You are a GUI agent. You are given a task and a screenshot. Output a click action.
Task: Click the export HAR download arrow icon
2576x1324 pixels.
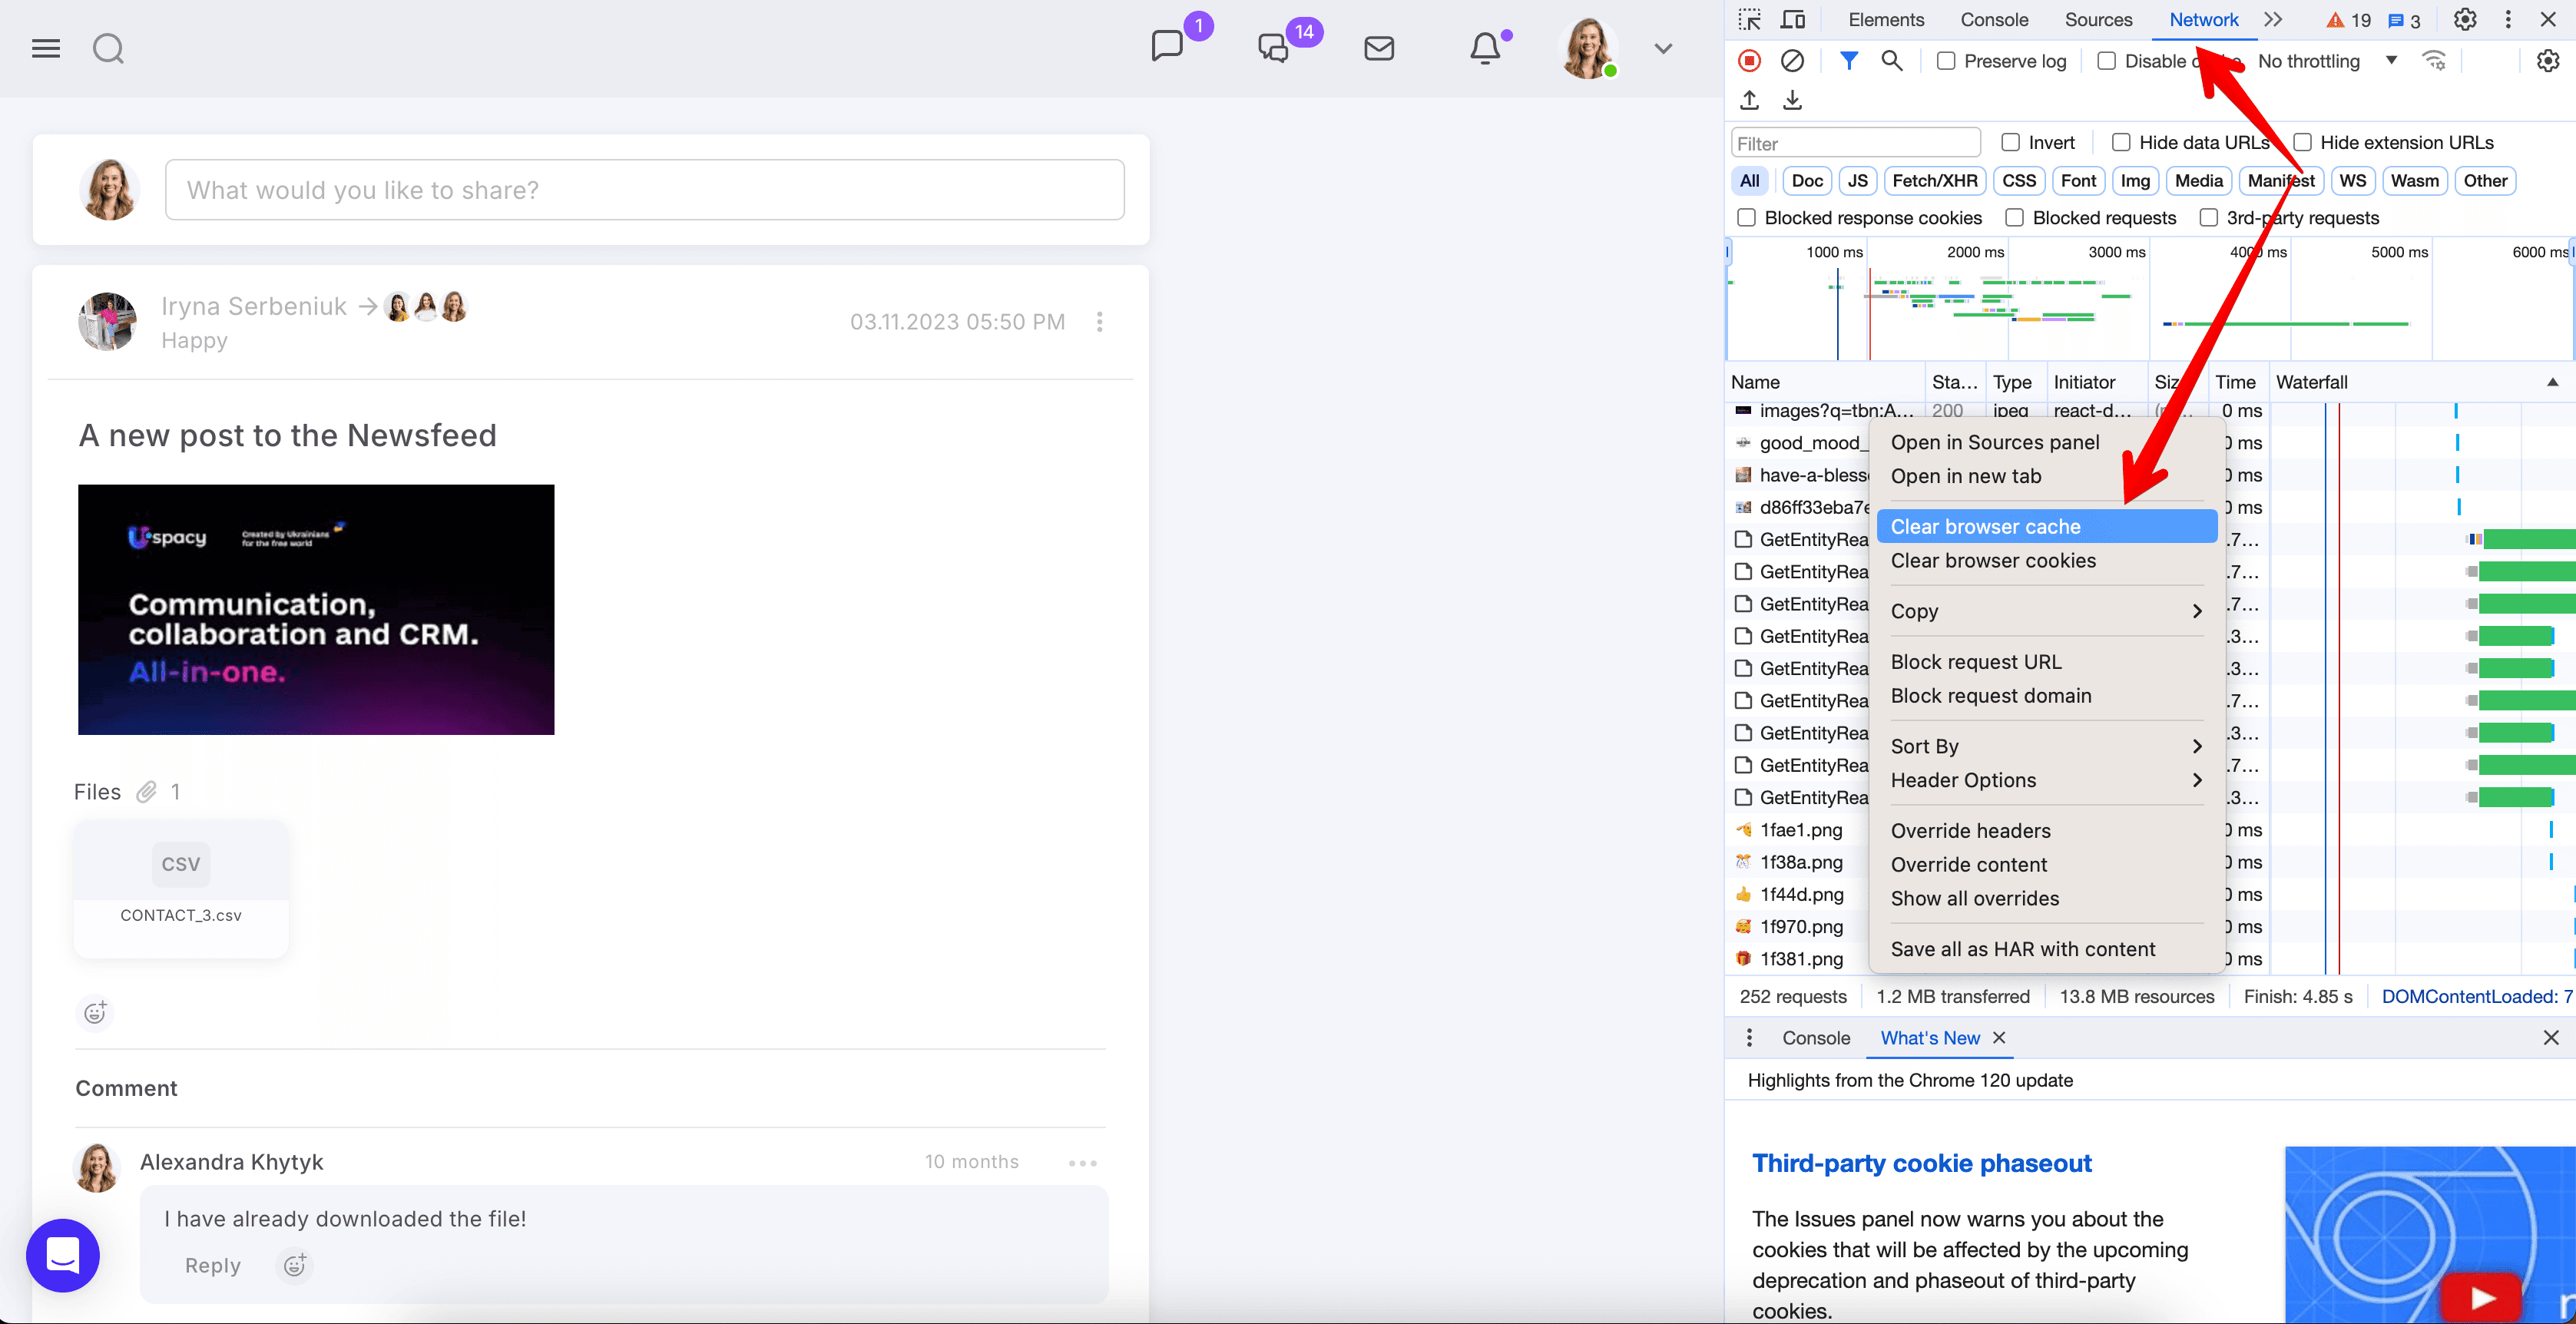pyautogui.click(x=1792, y=100)
